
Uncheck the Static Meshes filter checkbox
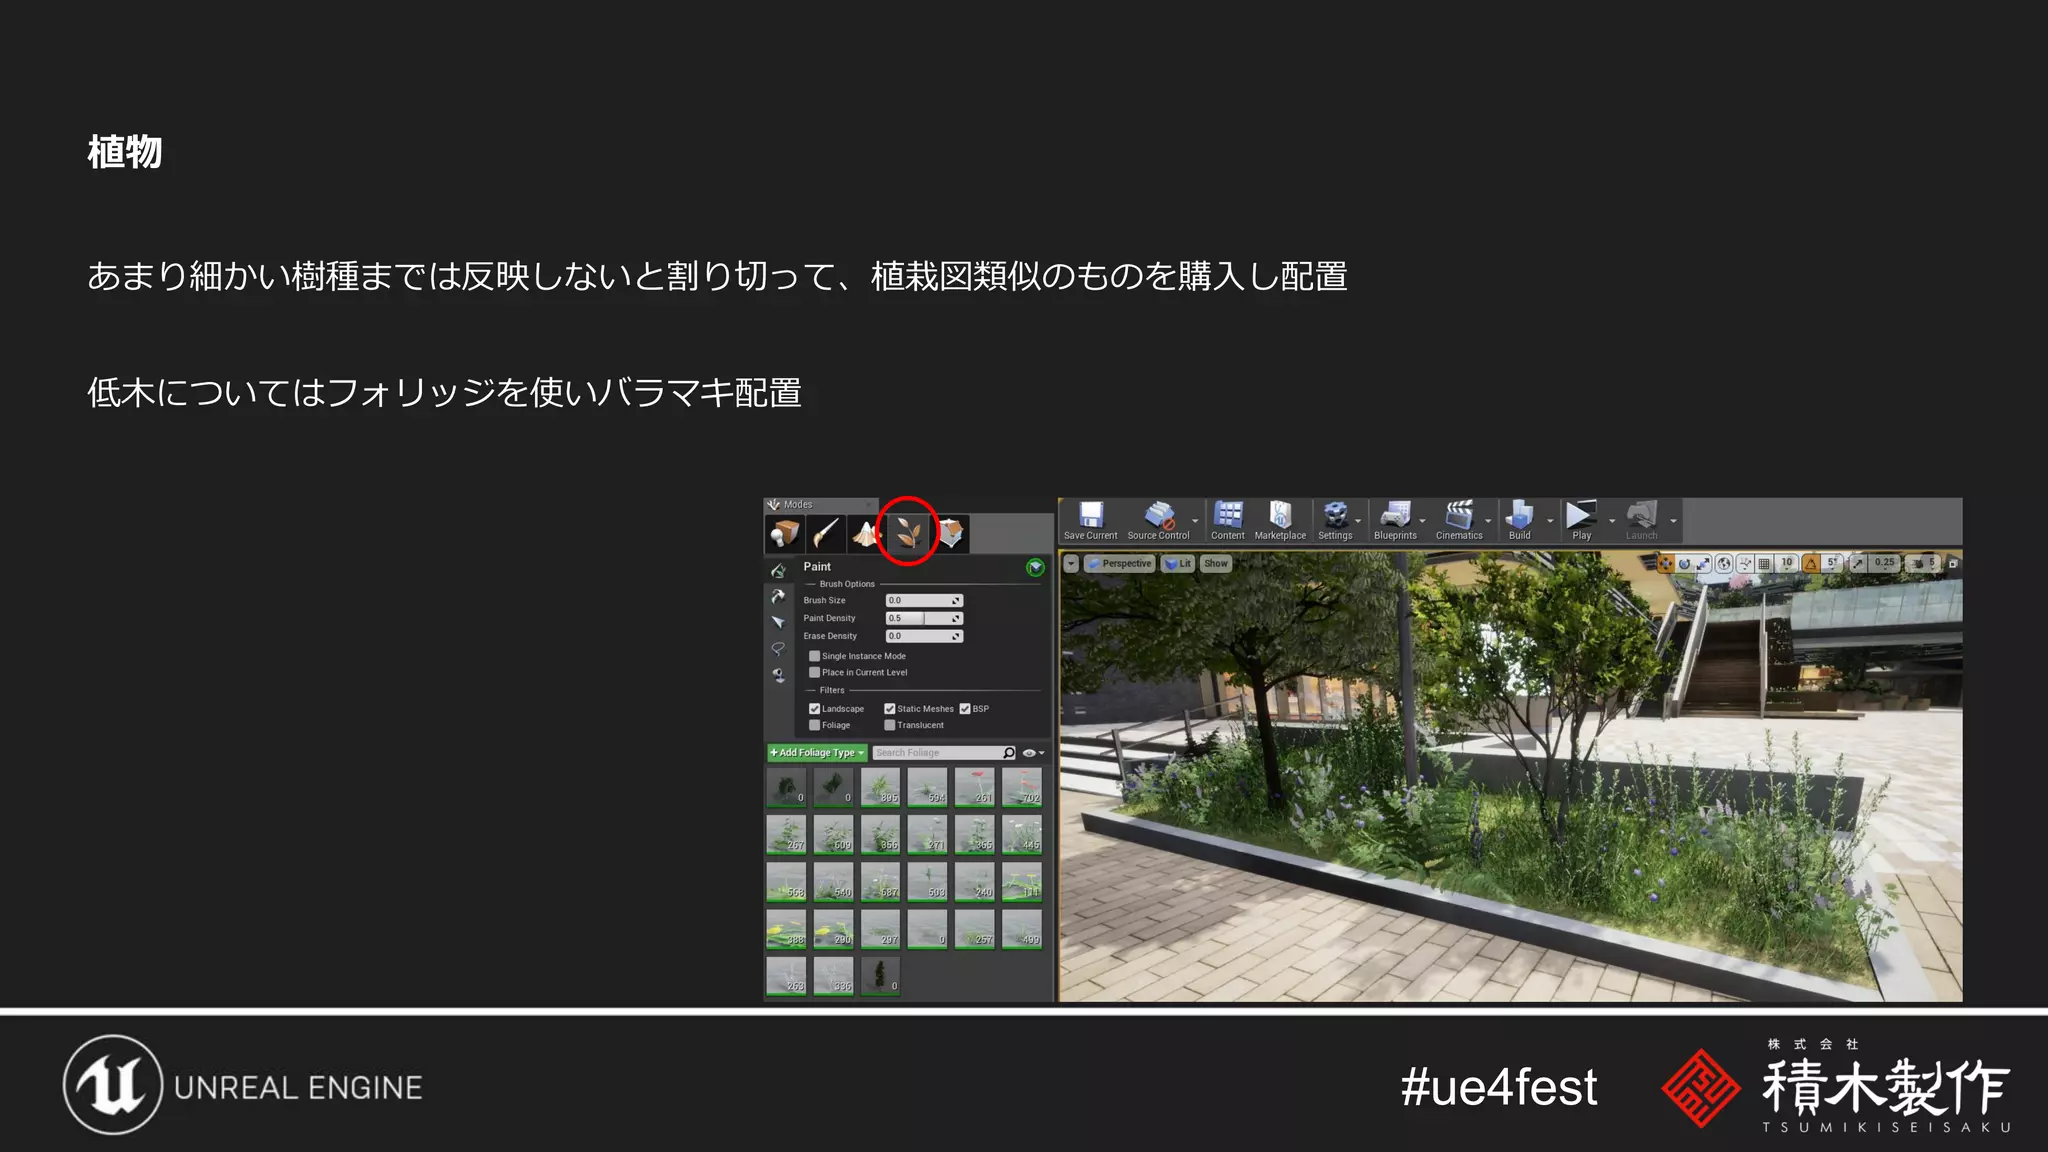(889, 709)
